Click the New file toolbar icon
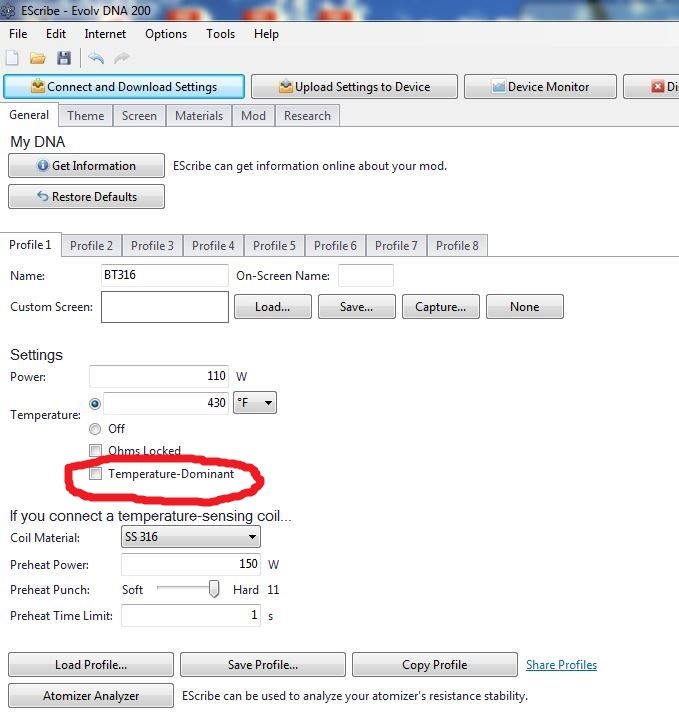 [x=13, y=59]
